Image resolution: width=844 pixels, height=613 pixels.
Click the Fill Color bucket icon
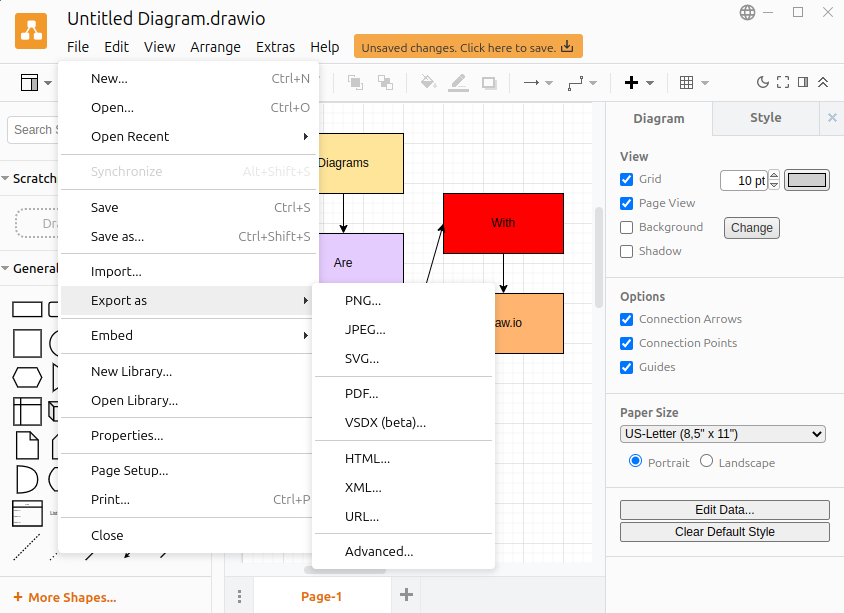pyautogui.click(x=428, y=82)
